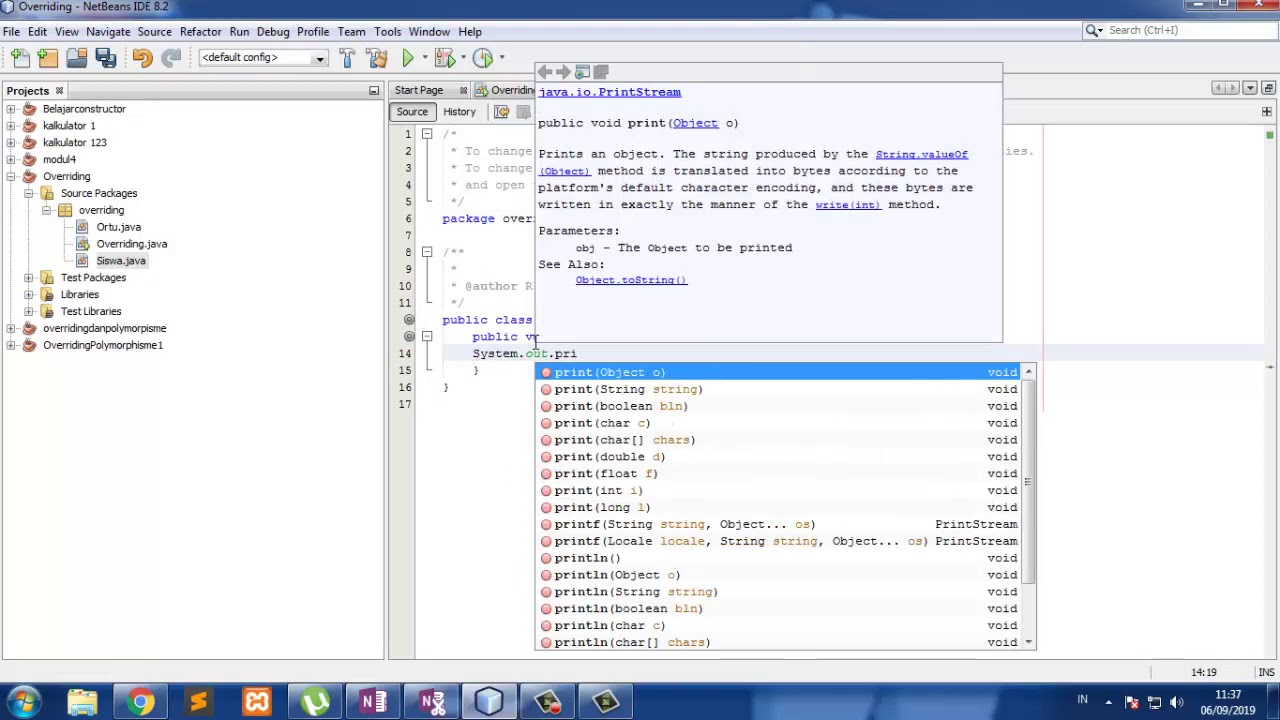1280x720 pixels.
Task: Open the Refactor menu
Action: pos(200,32)
